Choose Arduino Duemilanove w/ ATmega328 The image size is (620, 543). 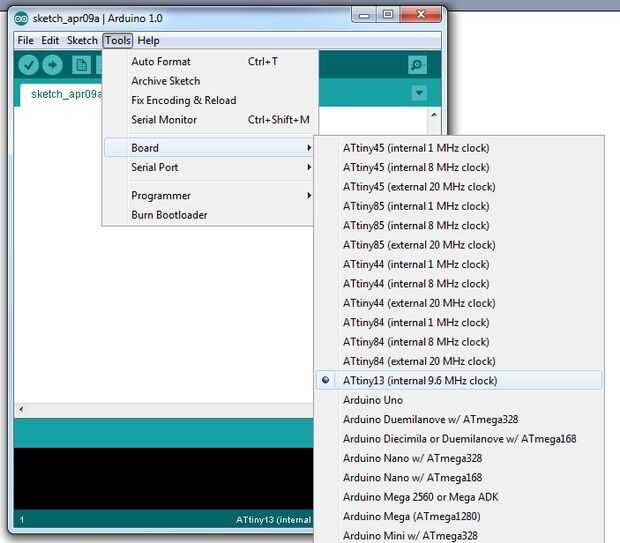point(459,419)
